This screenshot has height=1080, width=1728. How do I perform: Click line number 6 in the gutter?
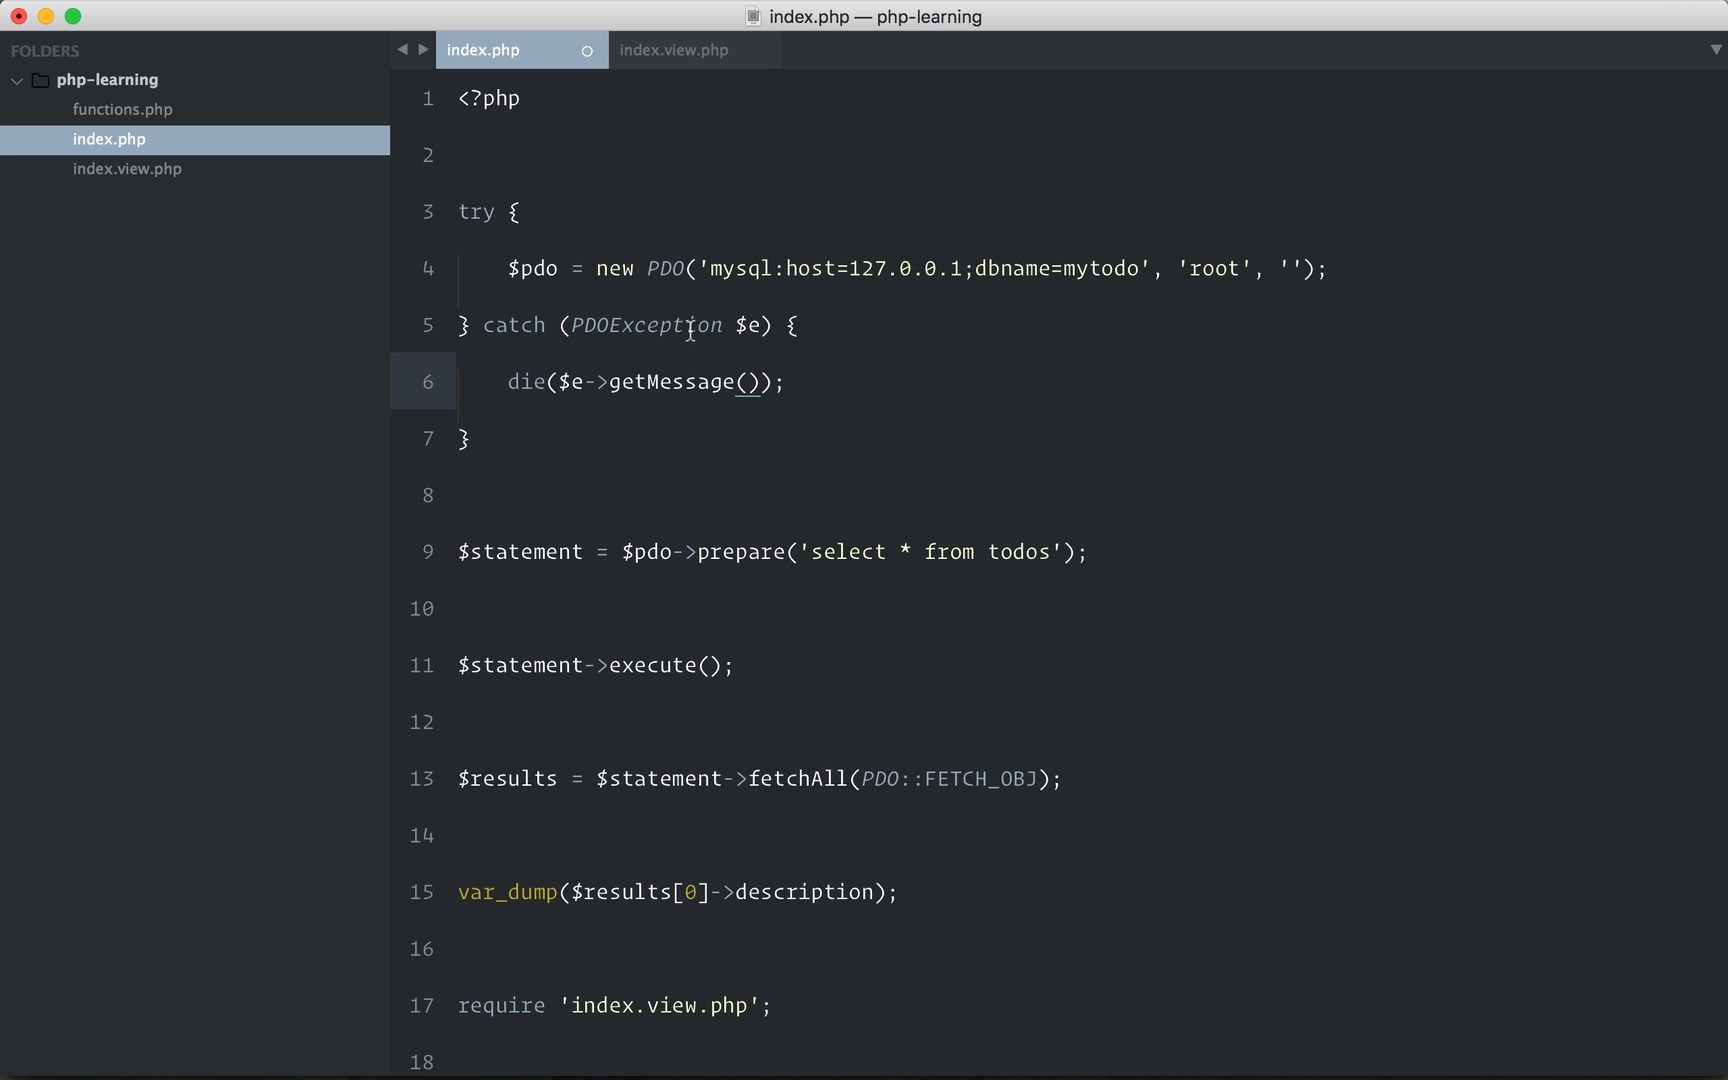[x=428, y=382]
